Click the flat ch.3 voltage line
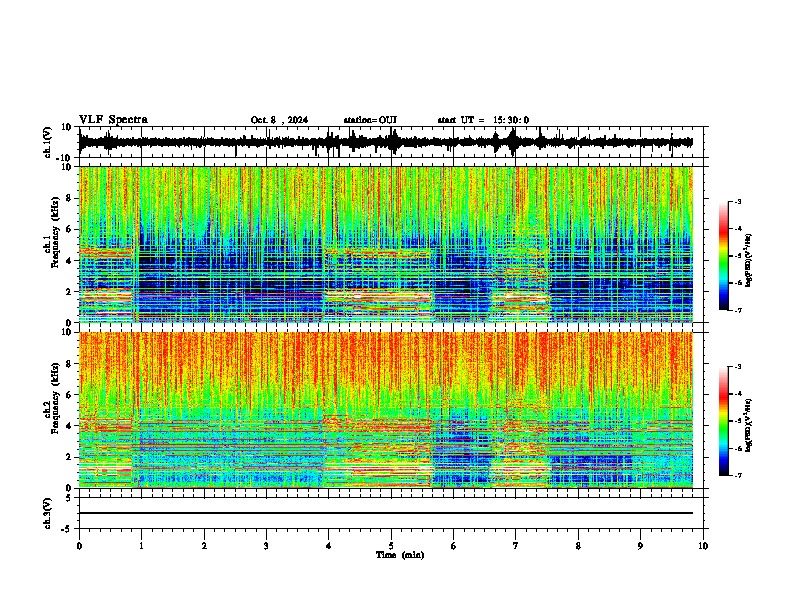 (386, 513)
